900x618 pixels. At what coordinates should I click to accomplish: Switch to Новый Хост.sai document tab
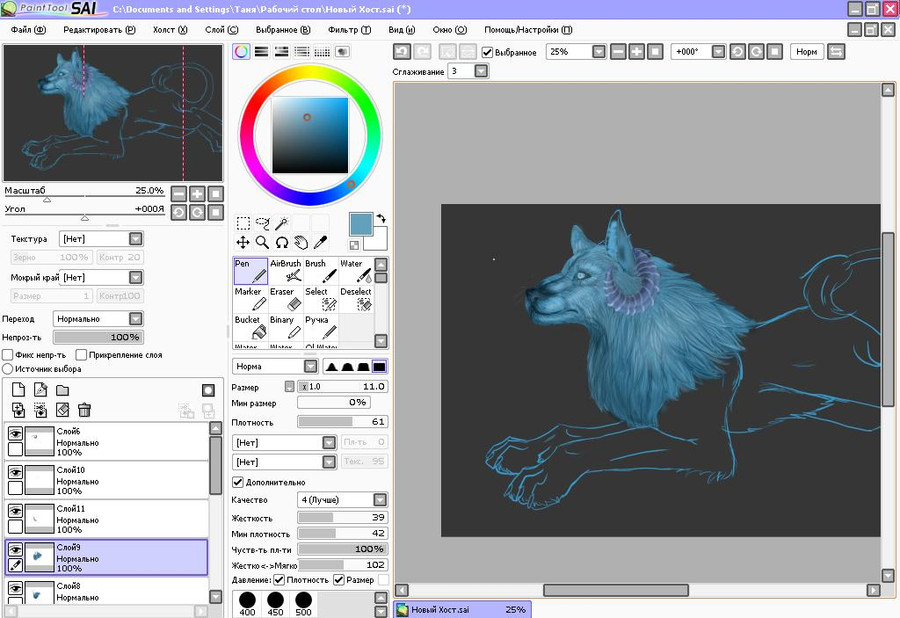tap(462, 609)
